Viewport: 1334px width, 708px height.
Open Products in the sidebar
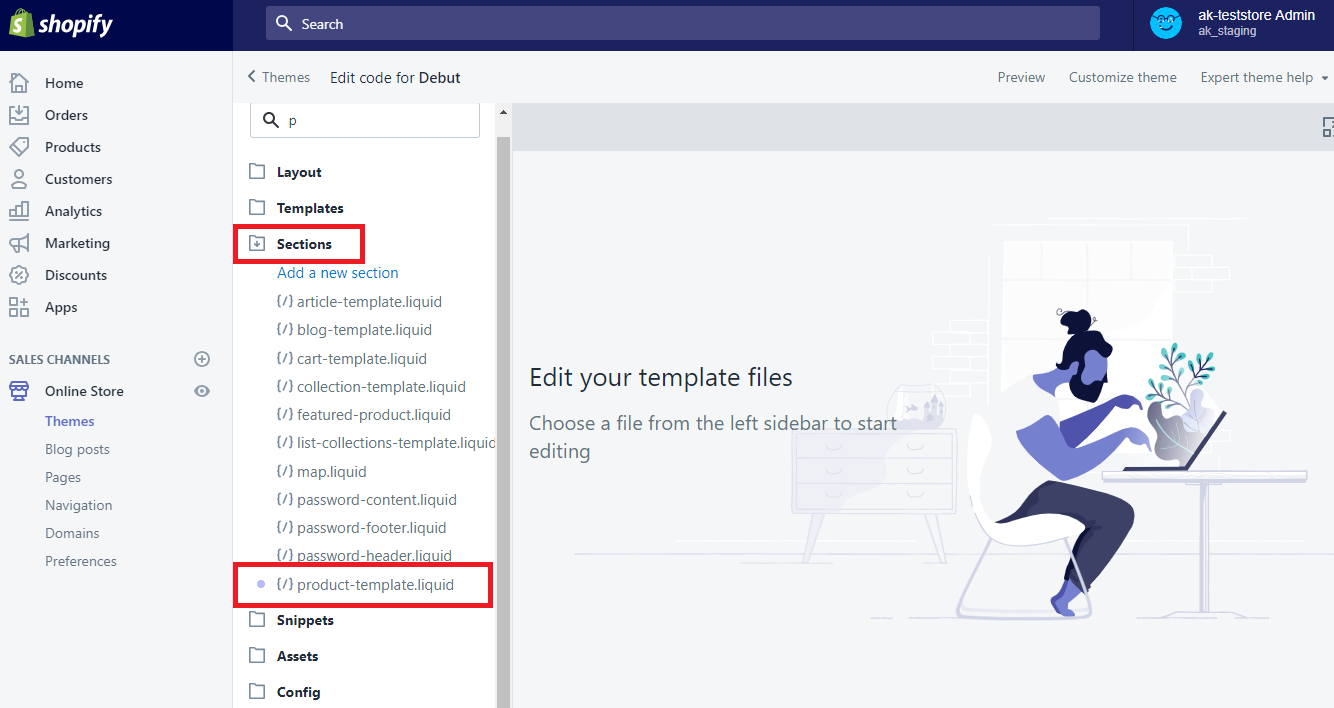(x=73, y=147)
